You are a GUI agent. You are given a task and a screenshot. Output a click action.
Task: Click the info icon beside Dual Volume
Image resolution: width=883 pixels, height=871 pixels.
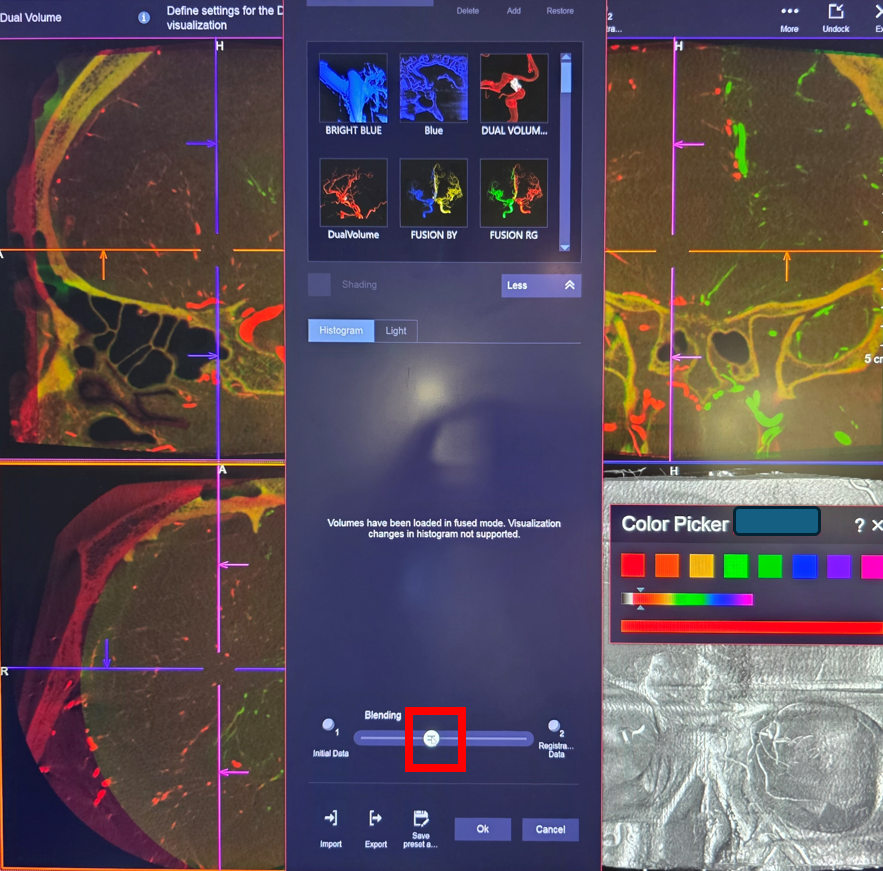(144, 18)
